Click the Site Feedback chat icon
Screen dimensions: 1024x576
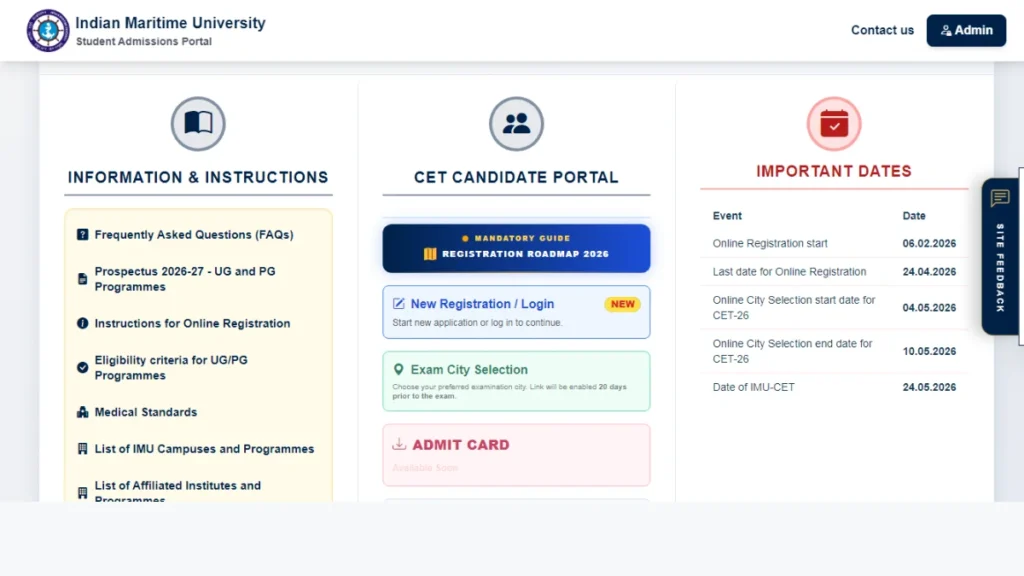click(x=999, y=198)
